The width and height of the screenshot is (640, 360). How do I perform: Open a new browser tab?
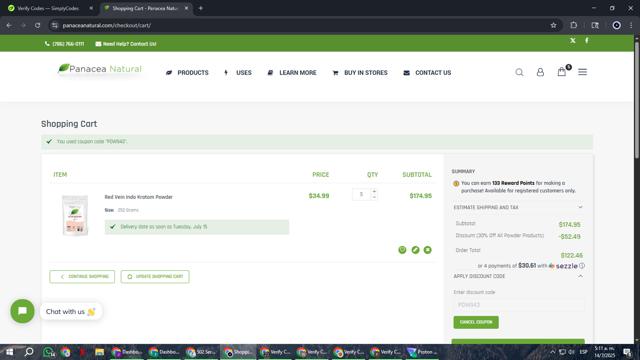[200, 8]
